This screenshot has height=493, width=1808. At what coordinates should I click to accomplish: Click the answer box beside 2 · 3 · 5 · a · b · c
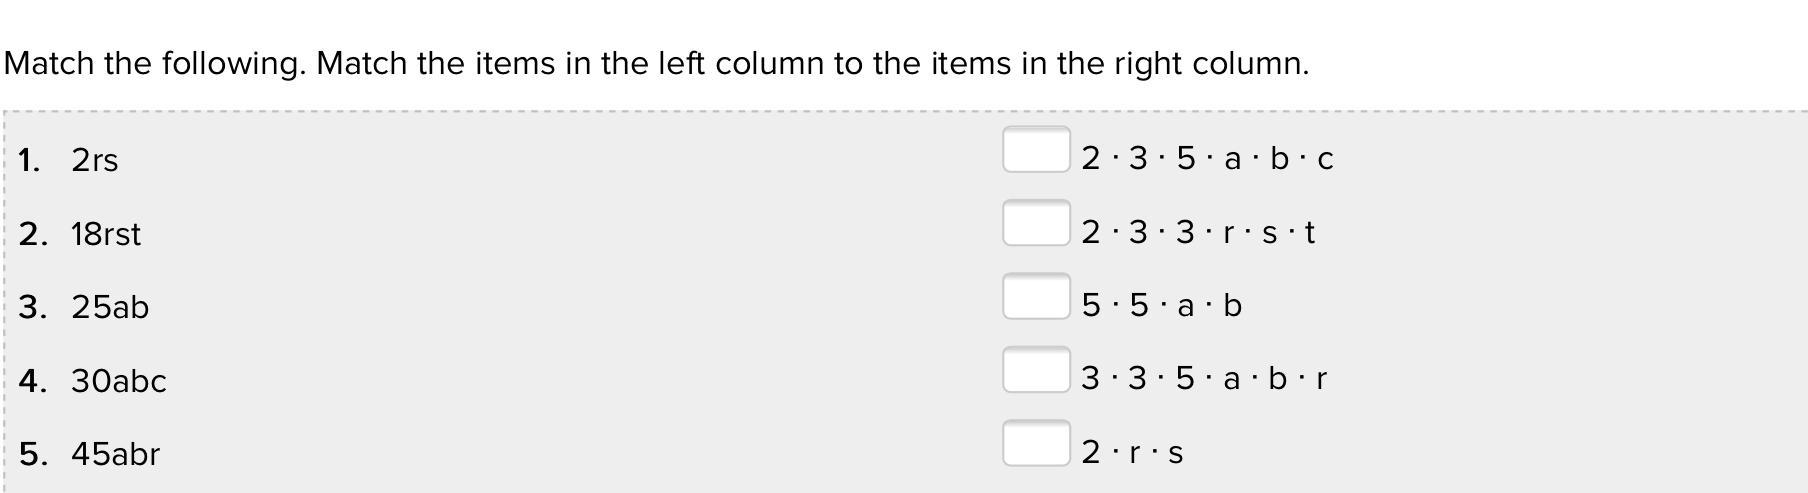[1036, 150]
